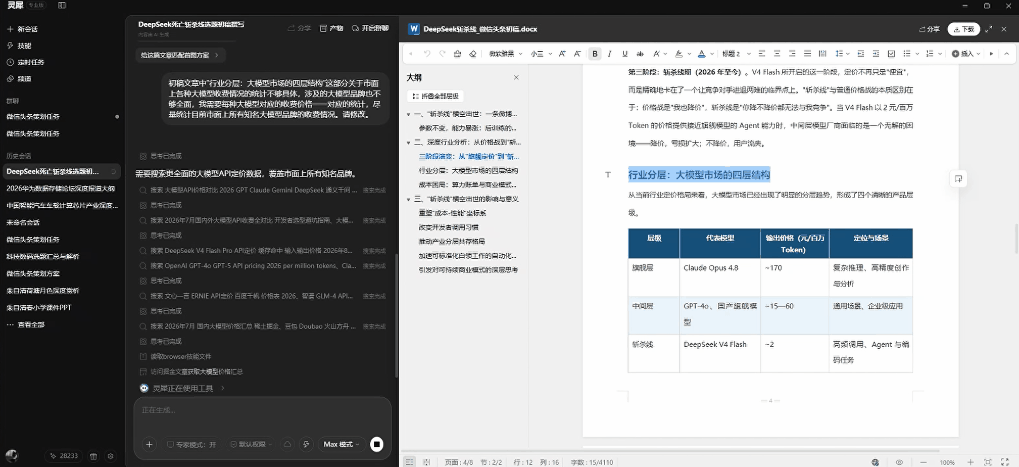Toggle the 专家模式 expert mode checkbox
1019x467 pixels.
pyautogui.click(x=192, y=444)
